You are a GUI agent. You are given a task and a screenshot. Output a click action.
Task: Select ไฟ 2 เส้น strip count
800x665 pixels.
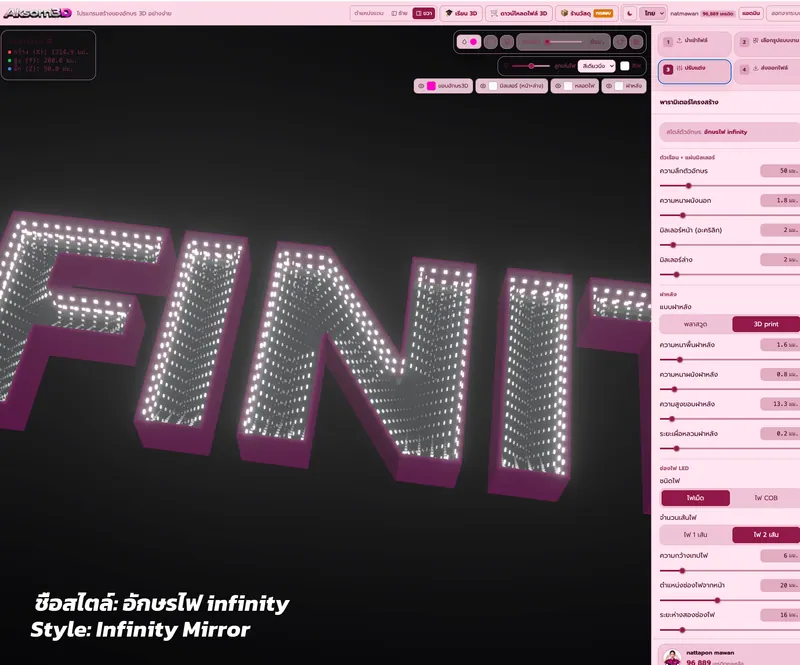pos(766,535)
